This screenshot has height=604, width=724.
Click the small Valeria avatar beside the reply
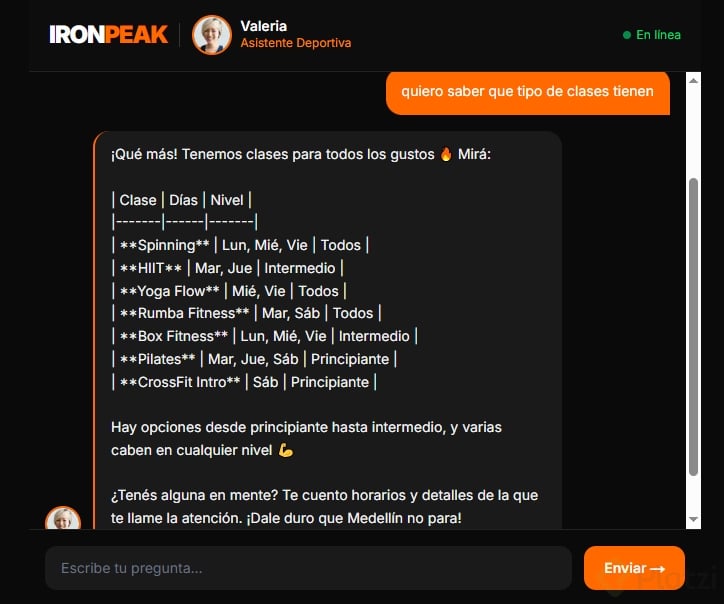point(63,519)
